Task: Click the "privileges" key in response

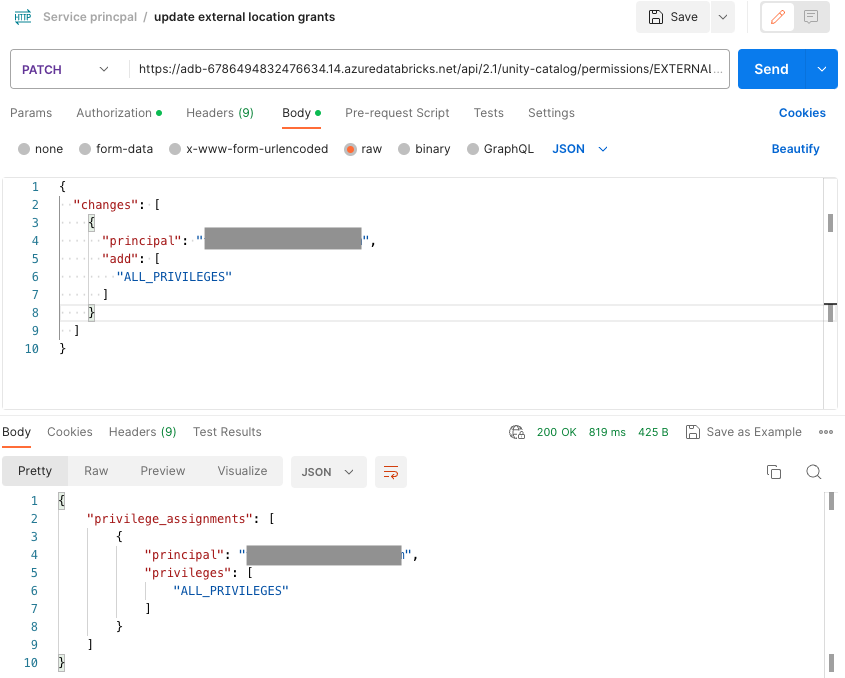Action: (188, 573)
